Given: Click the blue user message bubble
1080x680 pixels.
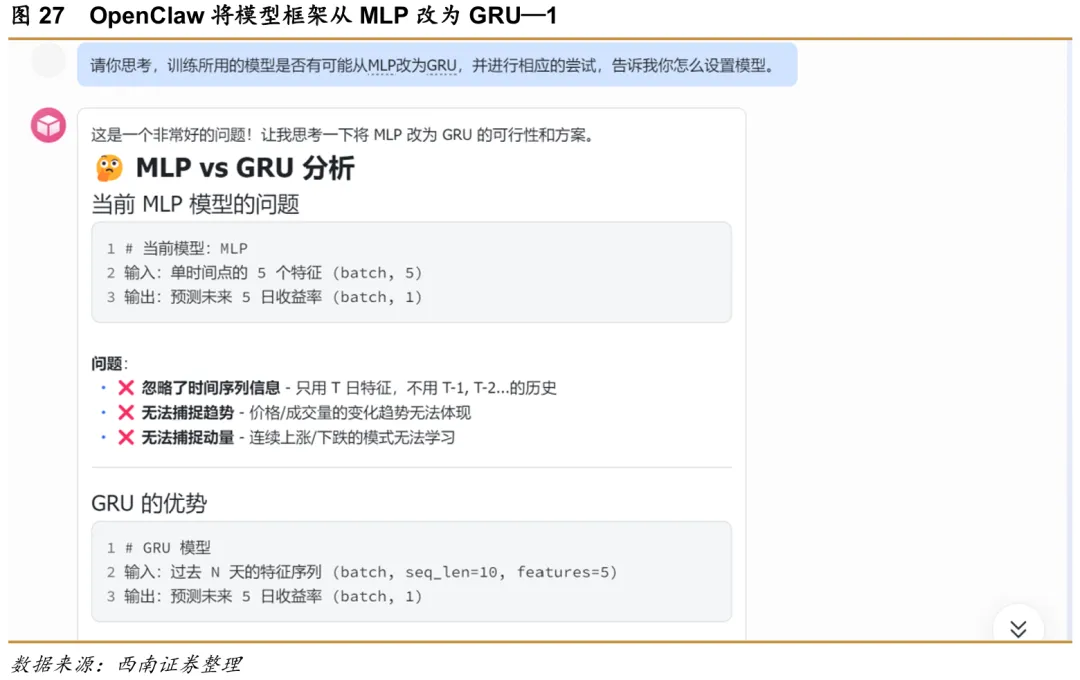Looking at the screenshot, I should (437, 65).
